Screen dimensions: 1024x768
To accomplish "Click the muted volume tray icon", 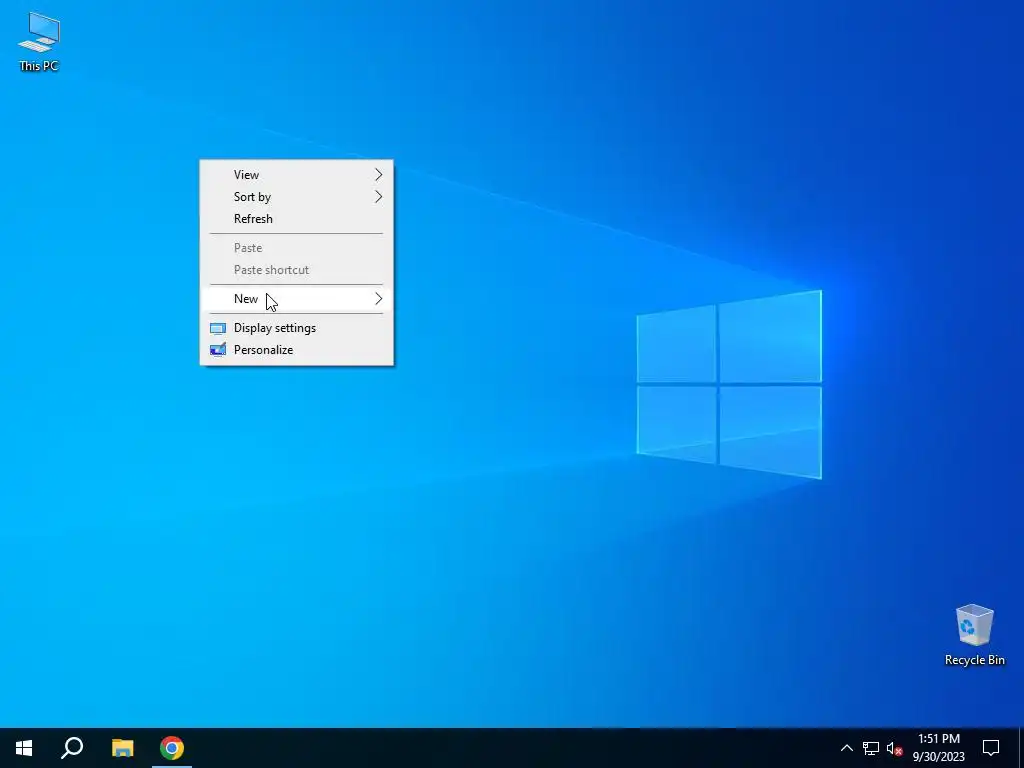I will point(894,748).
